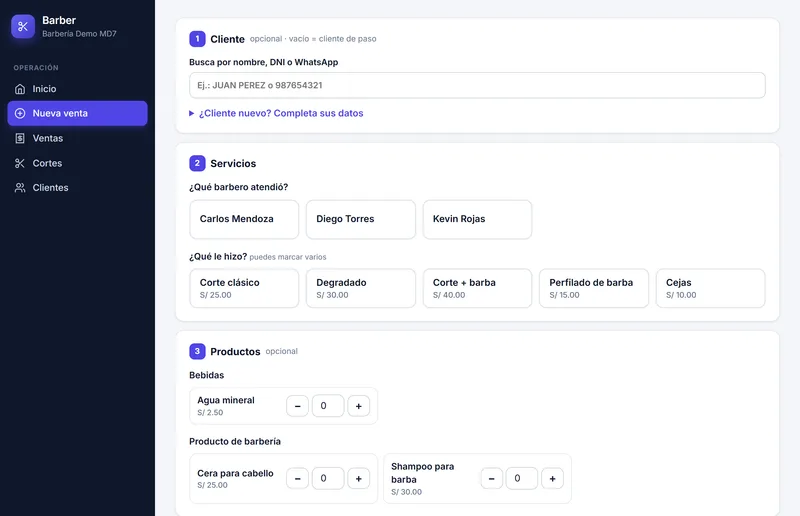Open the Inicio menu item
800x516 pixels.
point(78,89)
